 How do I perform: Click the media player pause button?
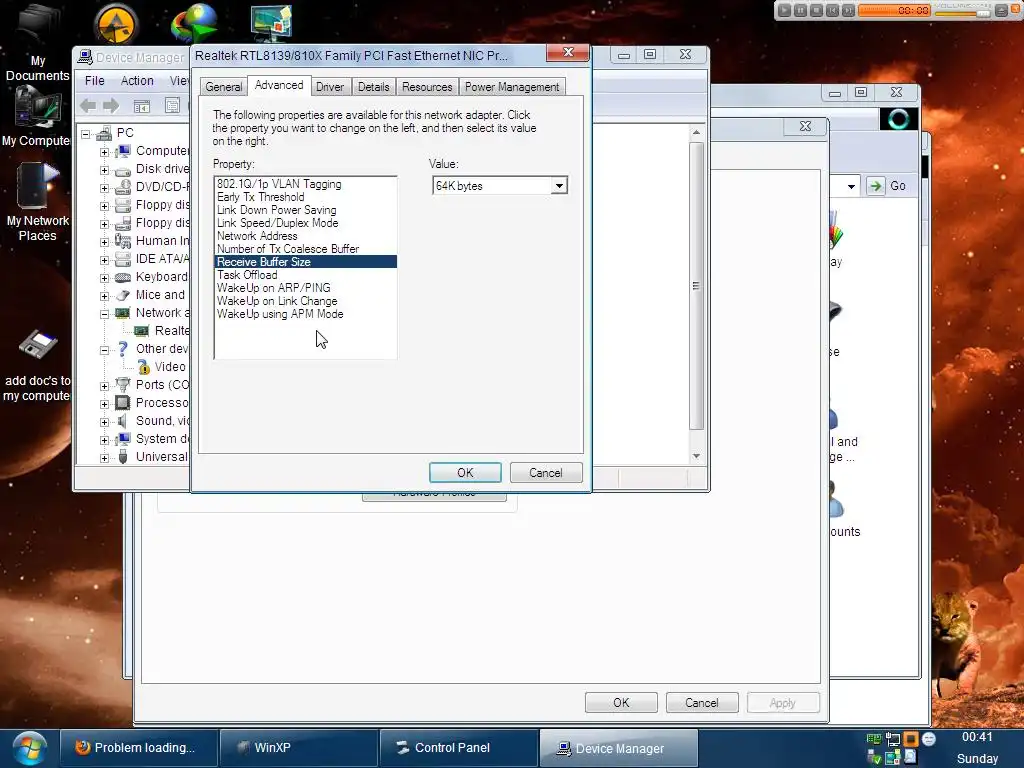click(800, 10)
